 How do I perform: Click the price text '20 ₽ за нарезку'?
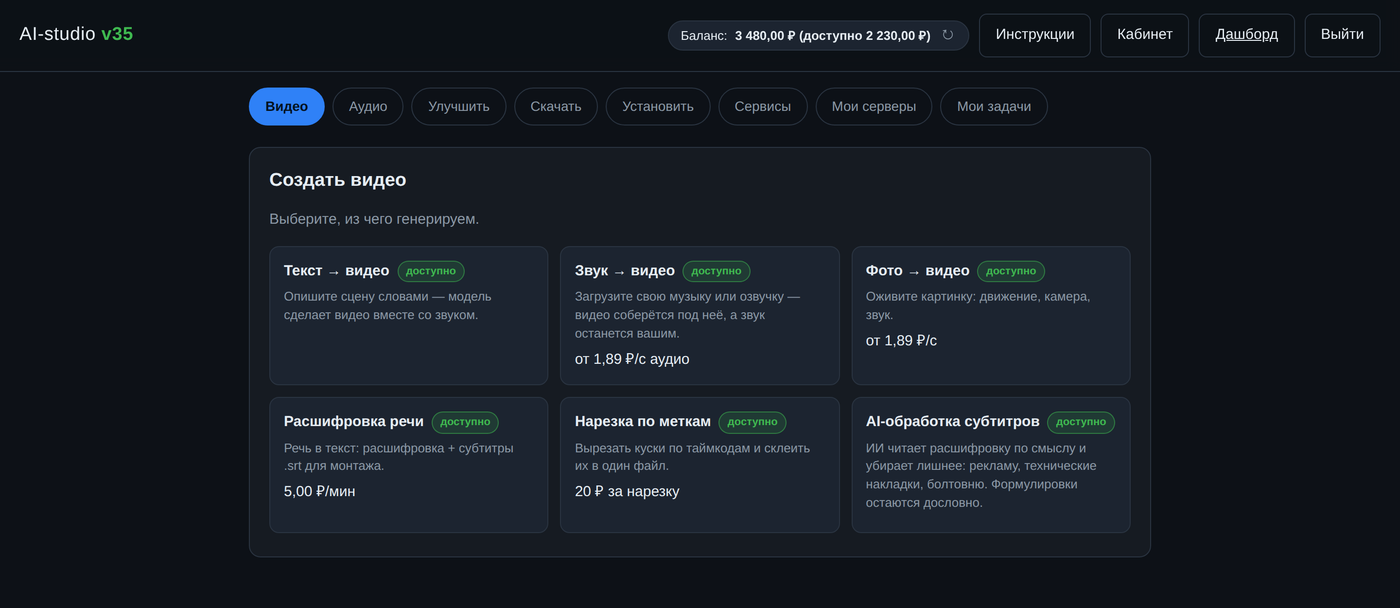[x=627, y=492]
